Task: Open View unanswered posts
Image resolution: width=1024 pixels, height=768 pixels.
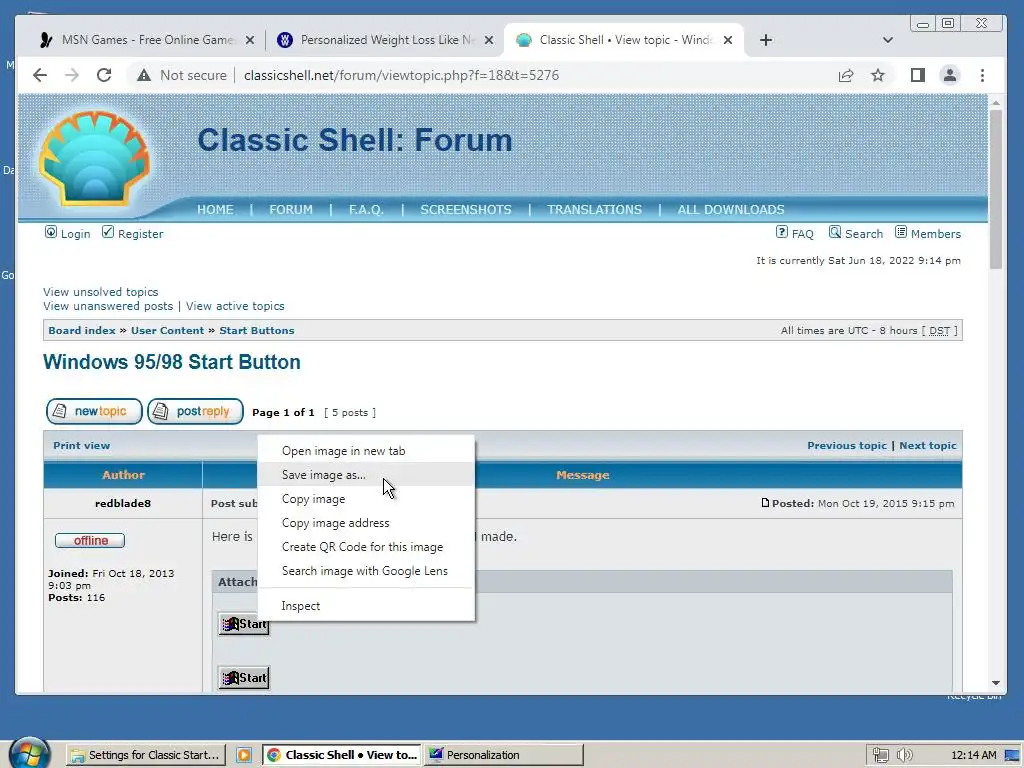Action: click(108, 306)
